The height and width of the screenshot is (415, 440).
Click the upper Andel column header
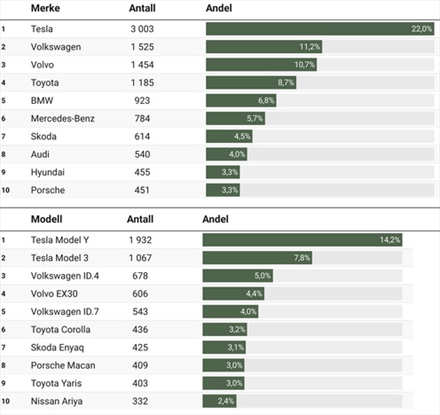coord(219,8)
